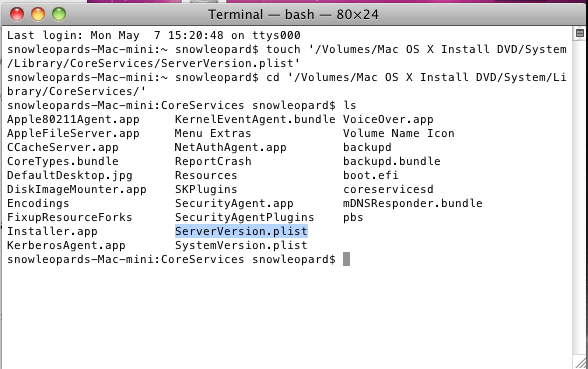Click the ls command on the prompt line
Image resolution: width=588 pixels, height=369 pixels.
350,105
